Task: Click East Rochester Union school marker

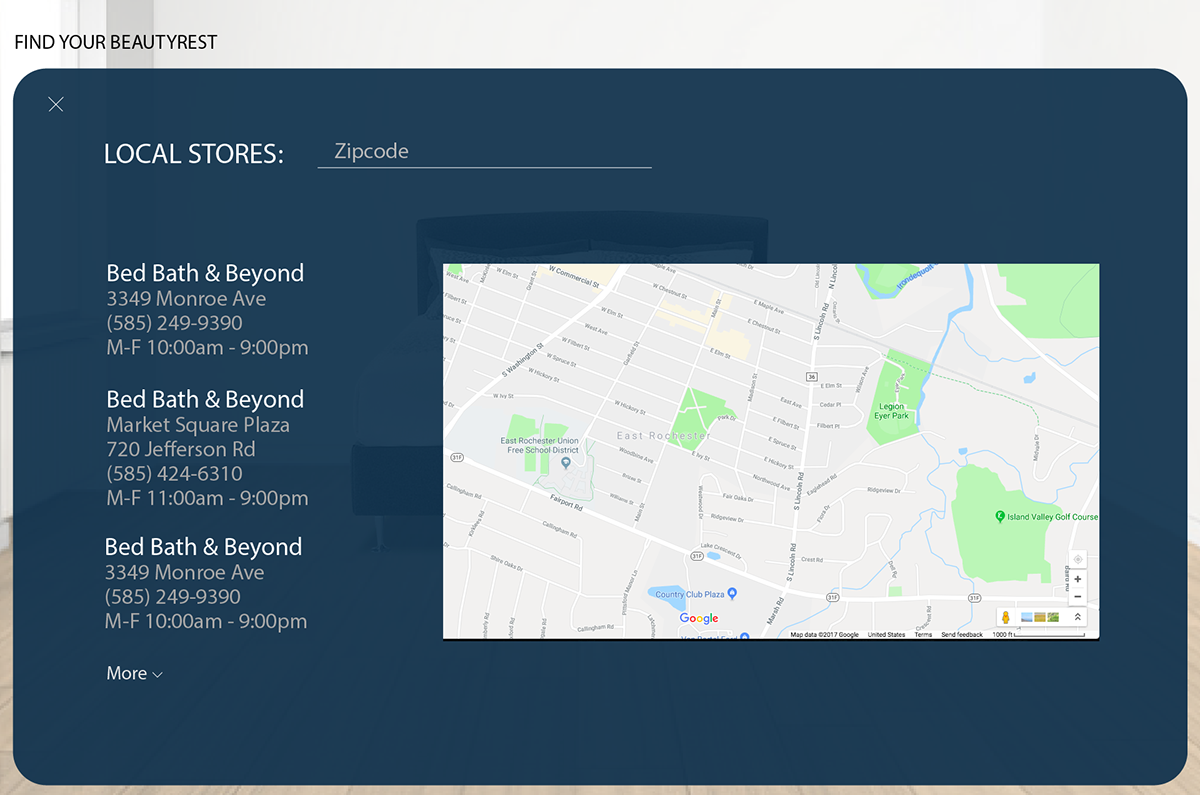Action: (x=566, y=462)
